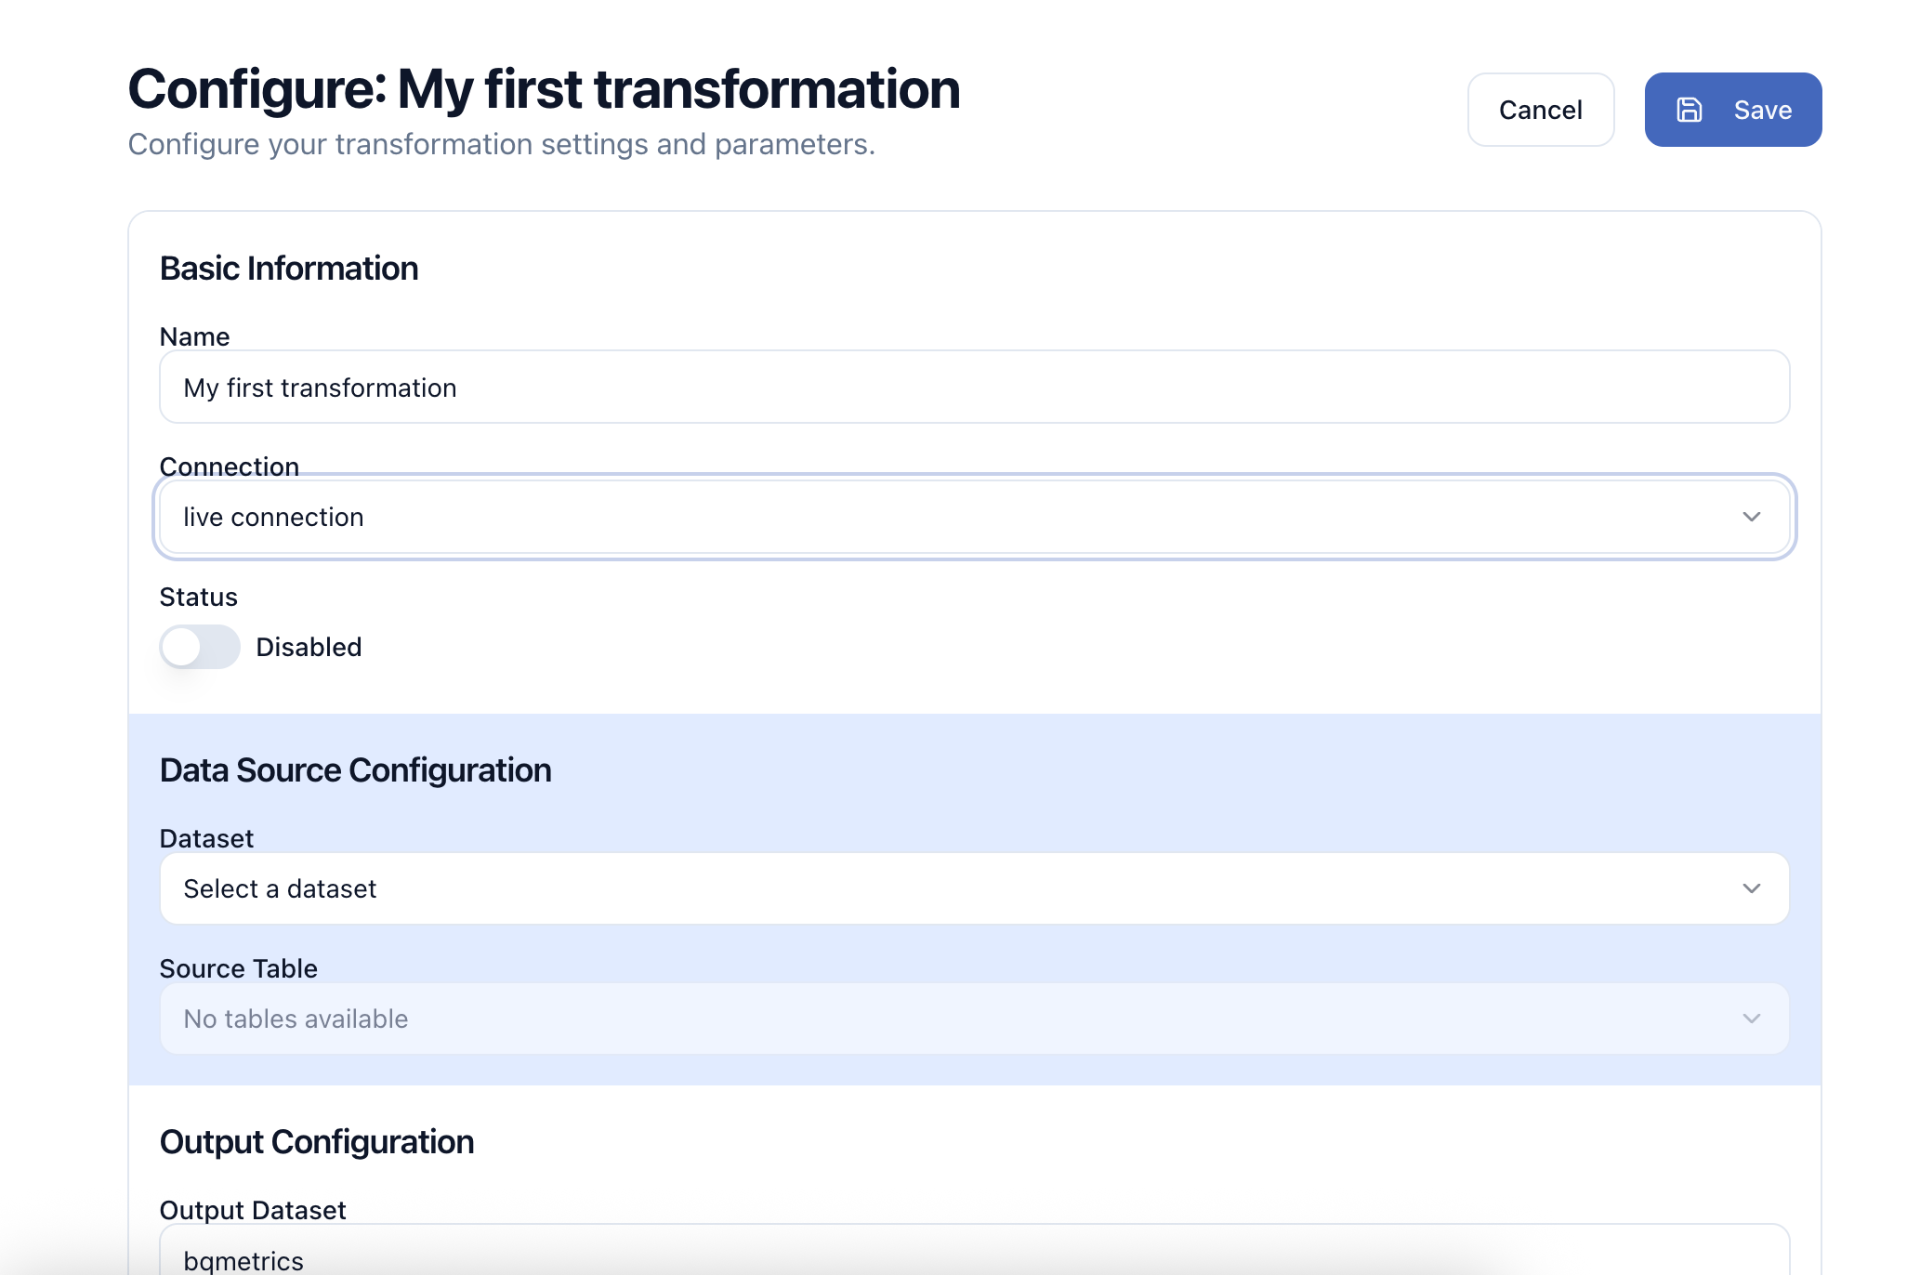
Task: Click the Cancel button
Action: pos(1540,110)
